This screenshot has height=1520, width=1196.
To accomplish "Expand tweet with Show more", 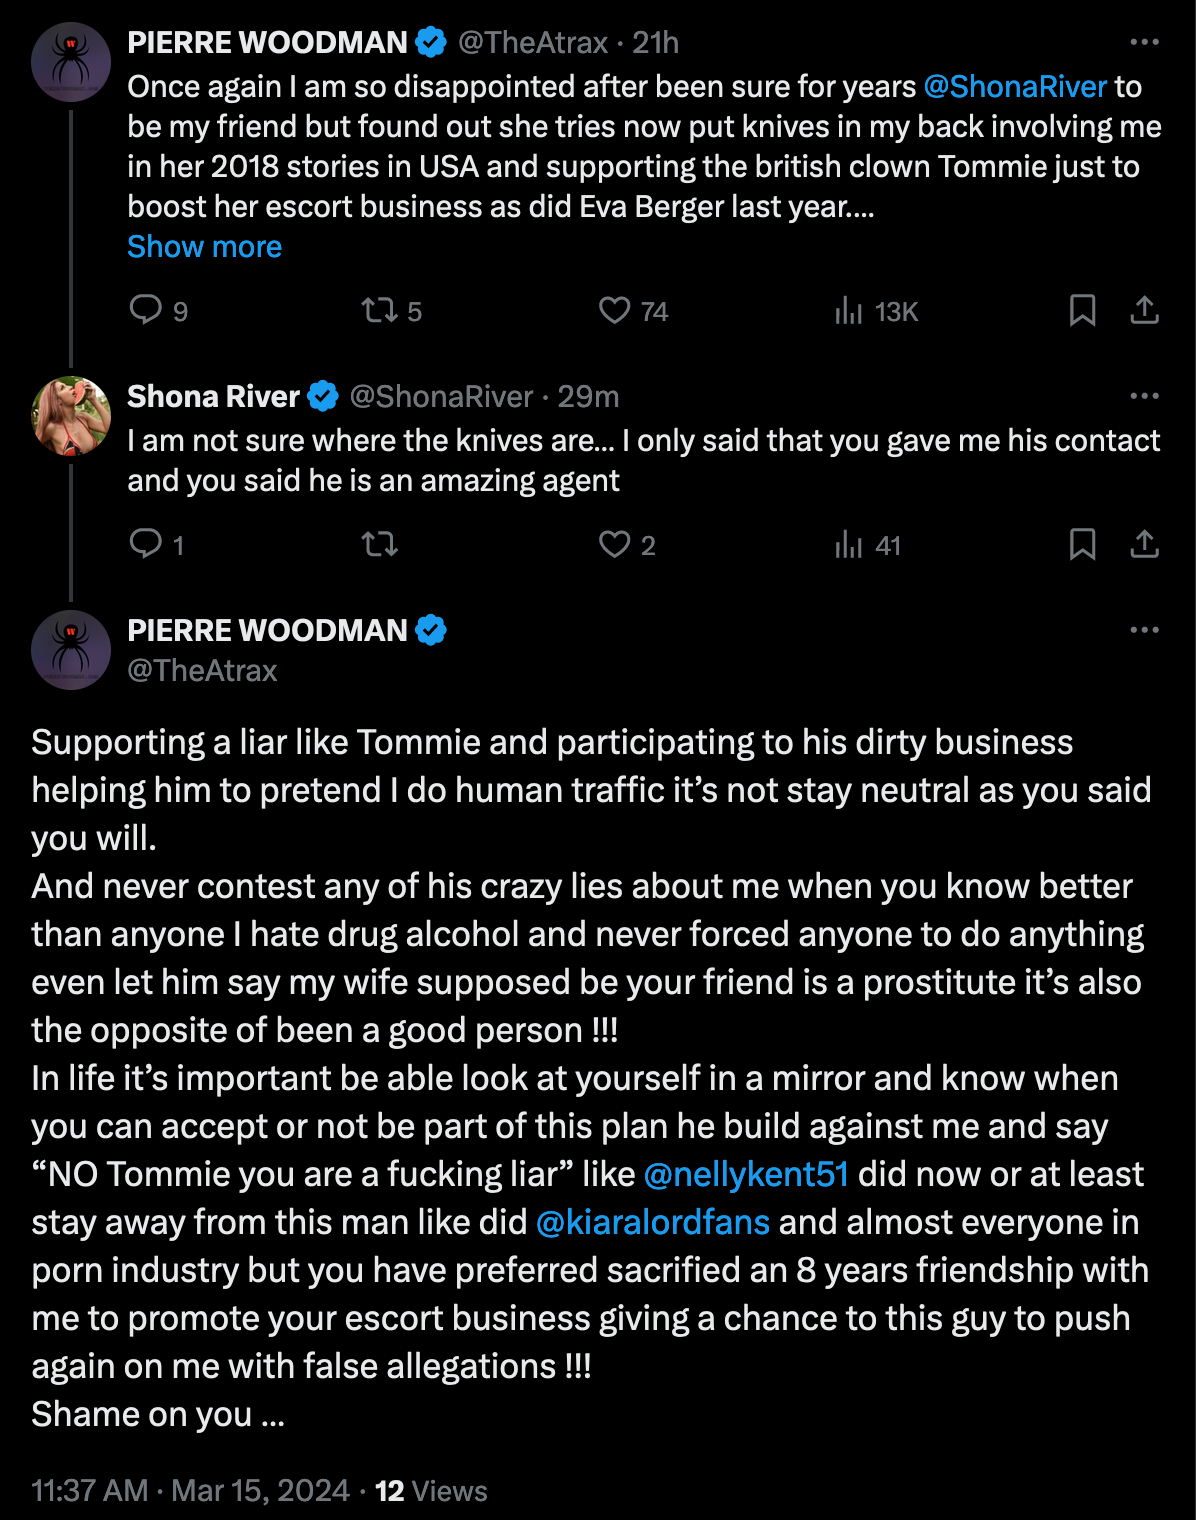I will pyautogui.click(x=204, y=247).
